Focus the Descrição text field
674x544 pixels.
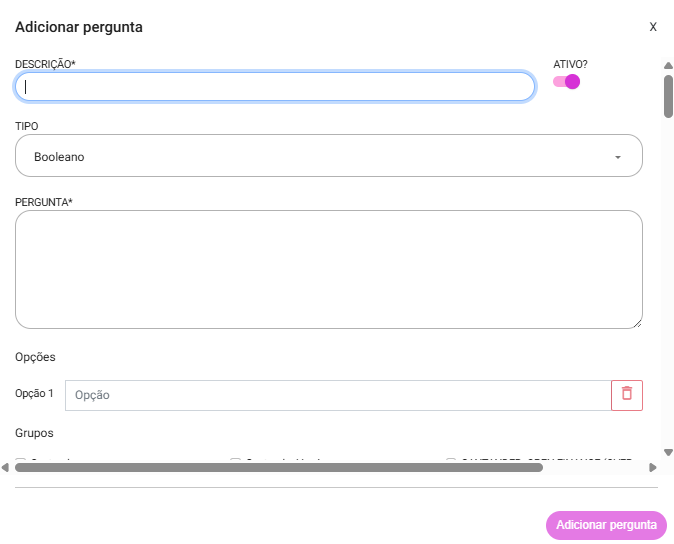(275, 87)
